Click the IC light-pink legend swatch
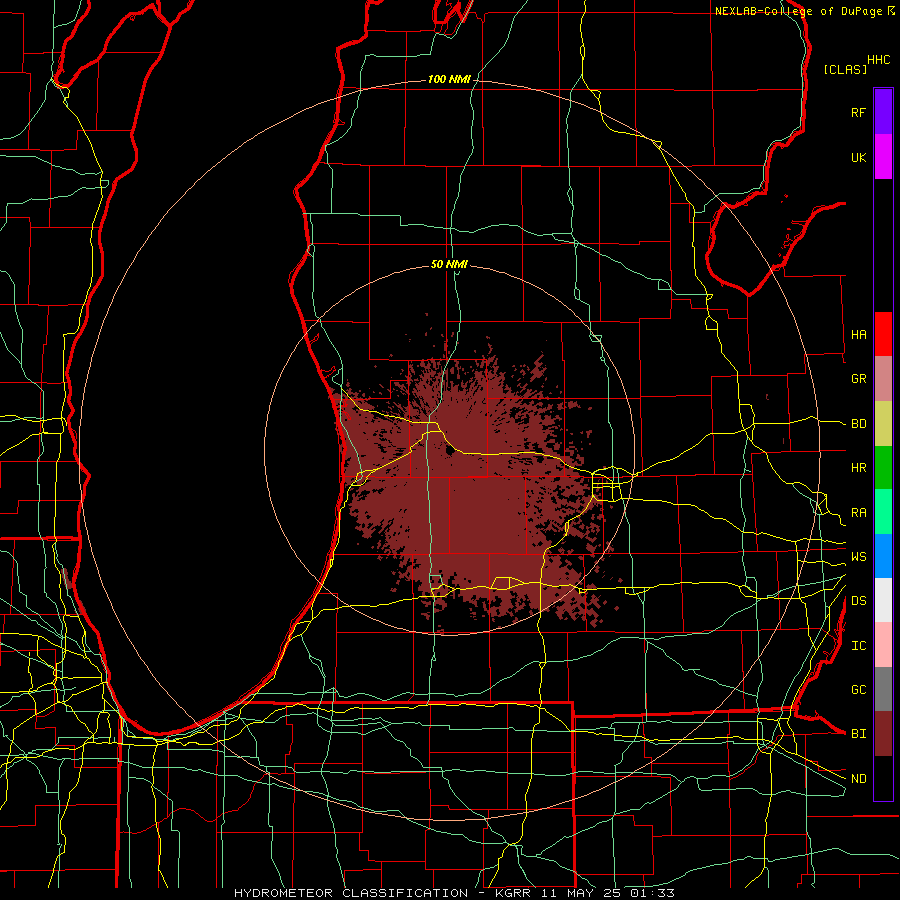Screen dimensions: 900x900 click(883, 645)
